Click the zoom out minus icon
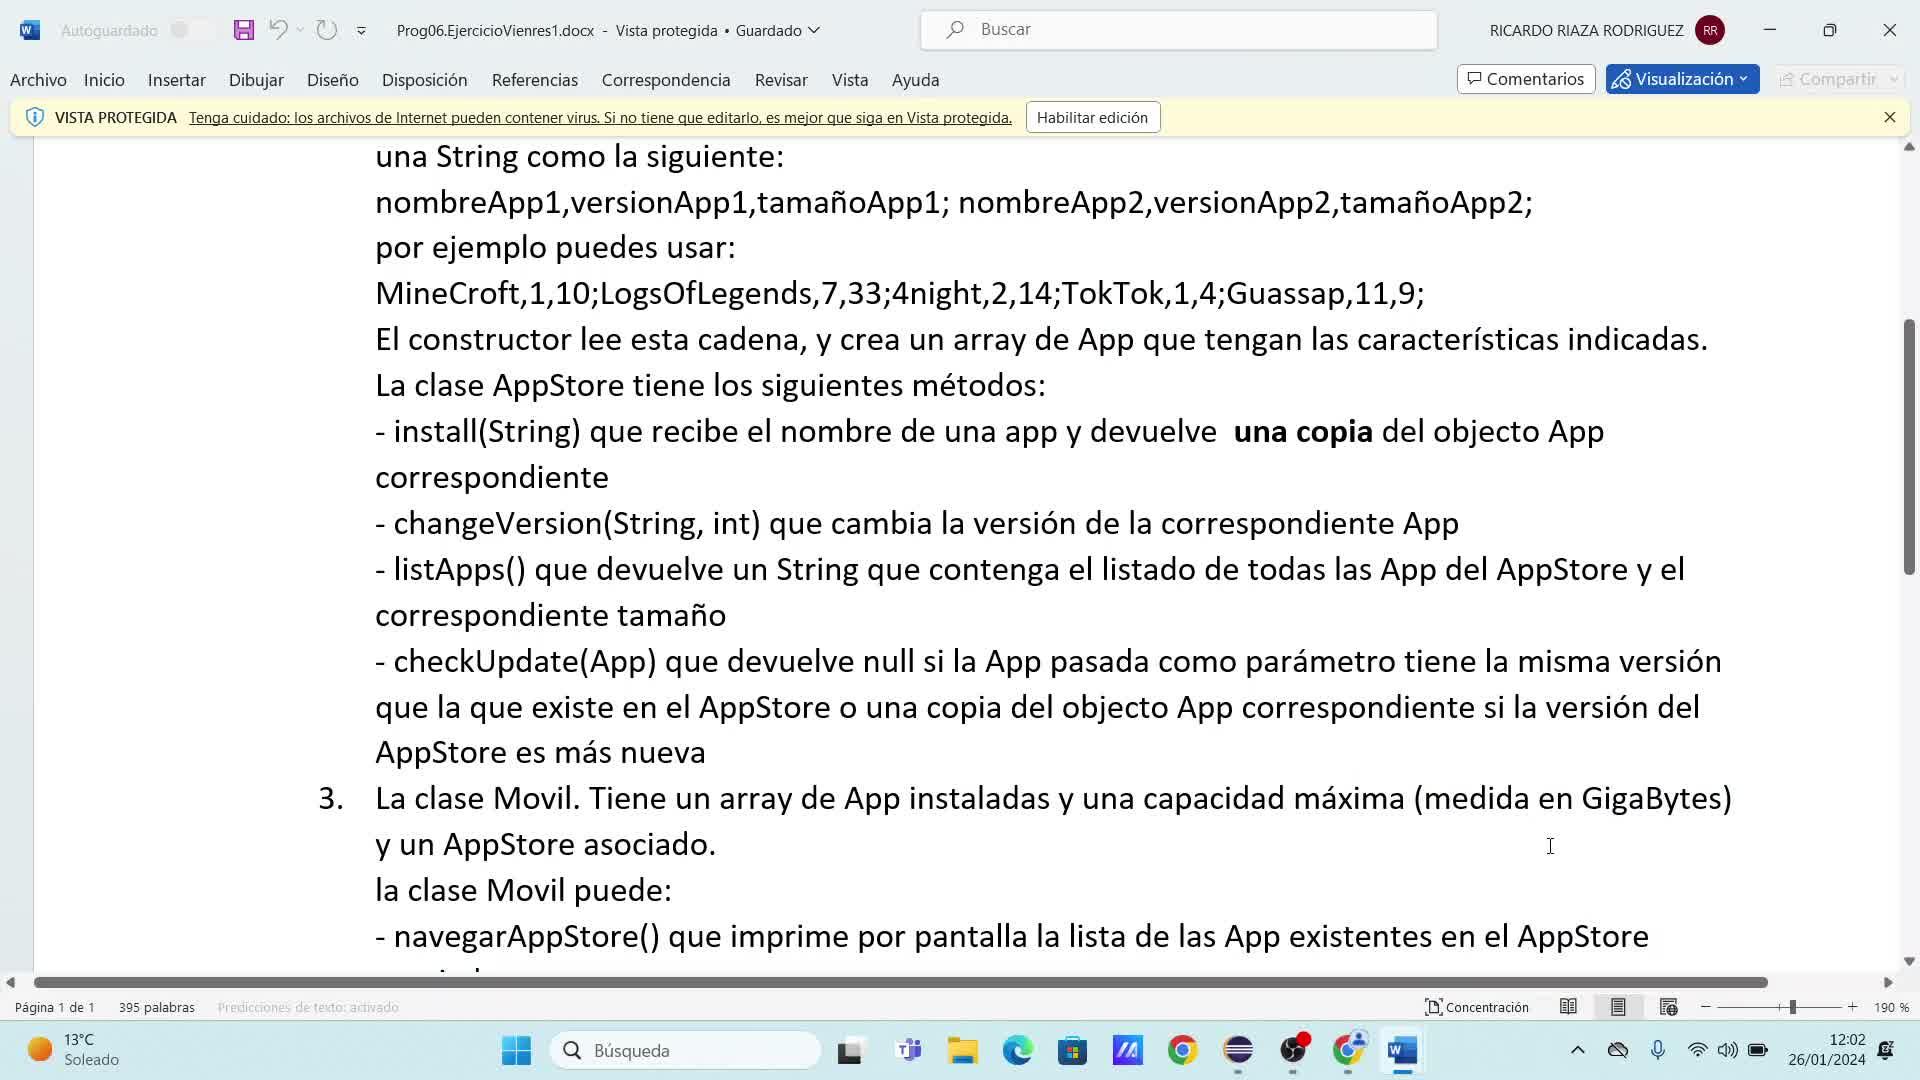 point(1706,1007)
